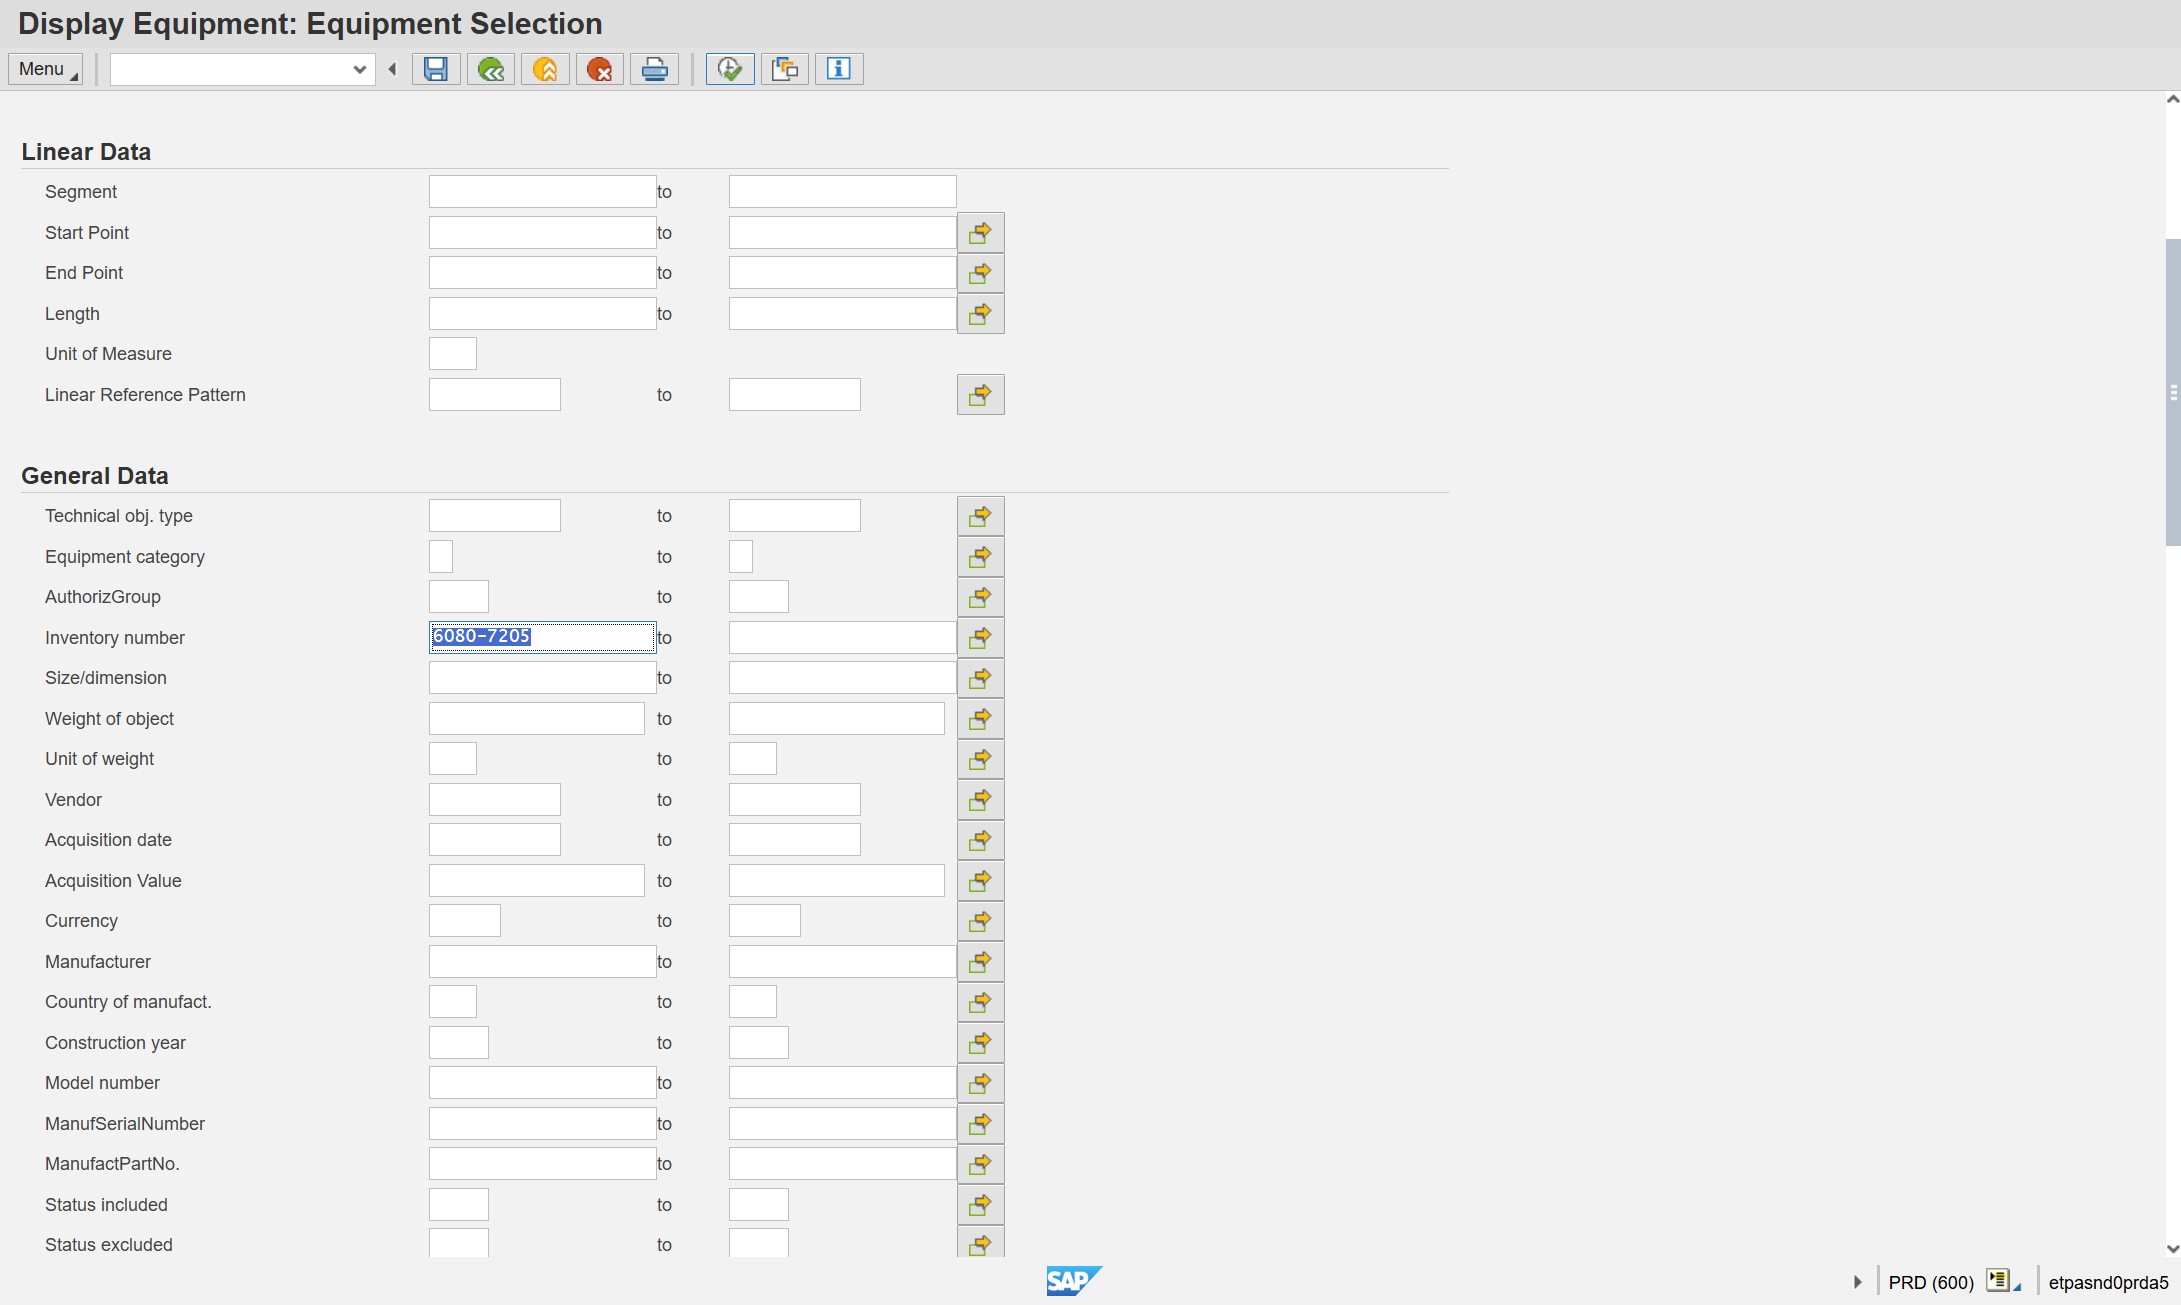Image resolution: width=2181 pixels, height=1305 pixels.
Task: Click the Print icon
Action: pos(655,69)
